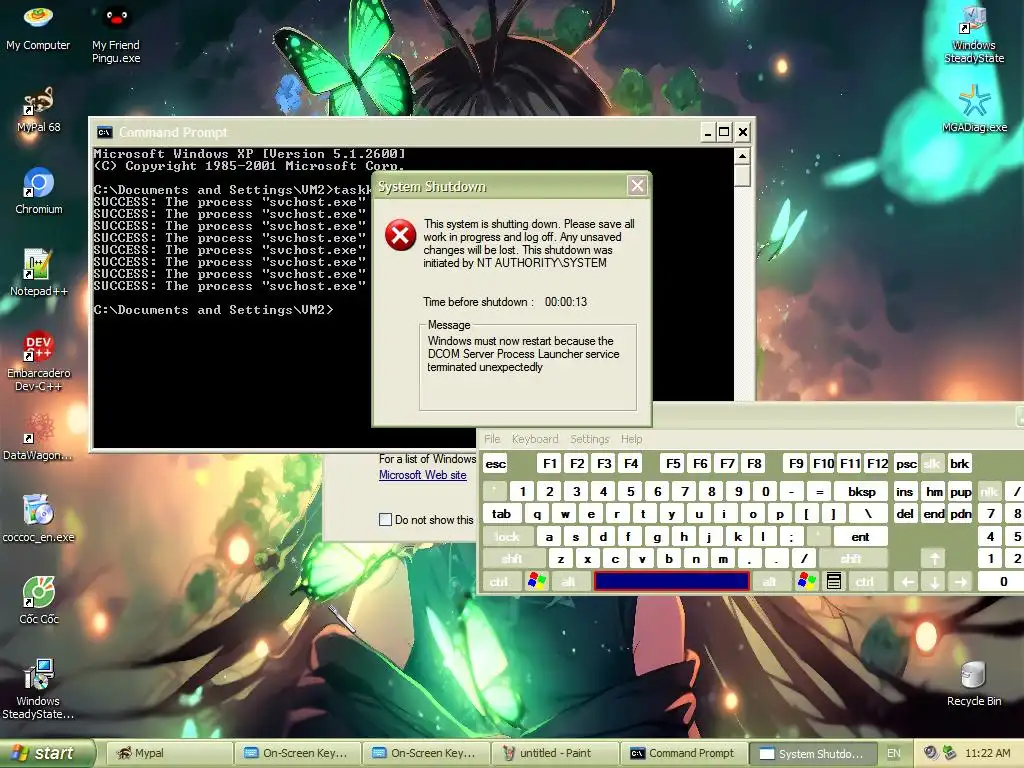Click the down arrow key on the On-Screen Keyboard

935,581
